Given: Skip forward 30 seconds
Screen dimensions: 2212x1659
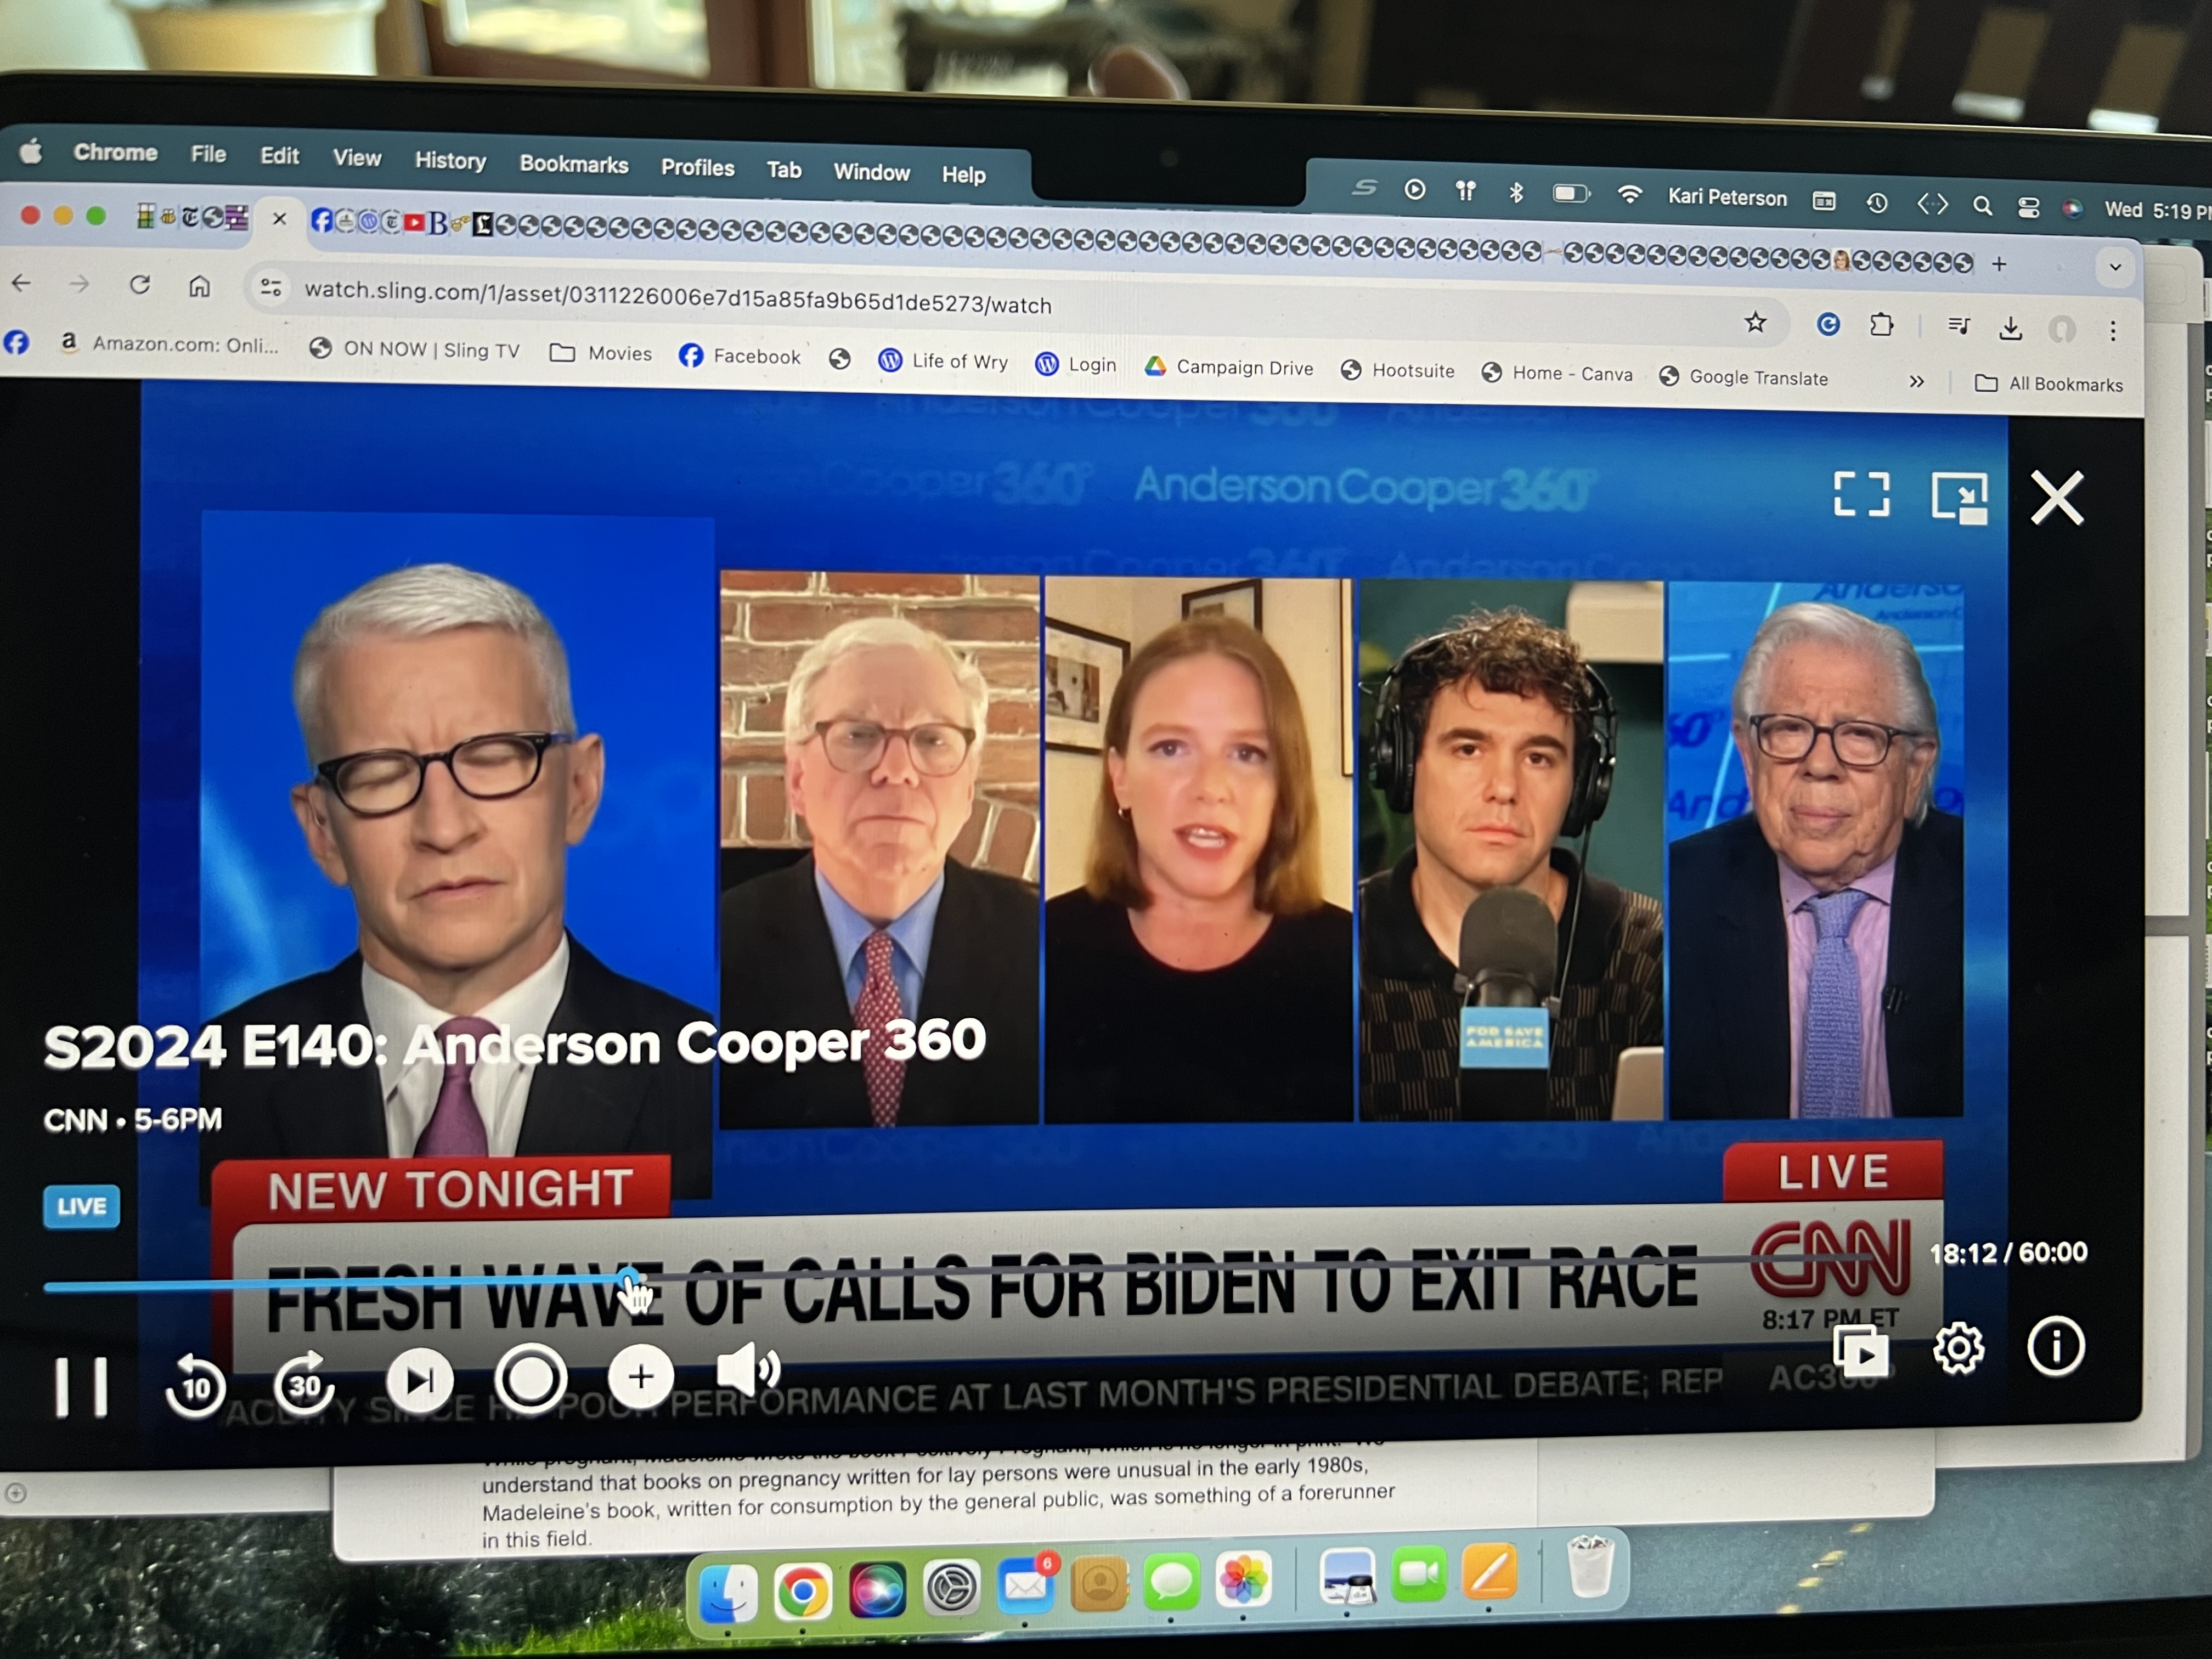Looking at the screenshot, I should 304,1384.
